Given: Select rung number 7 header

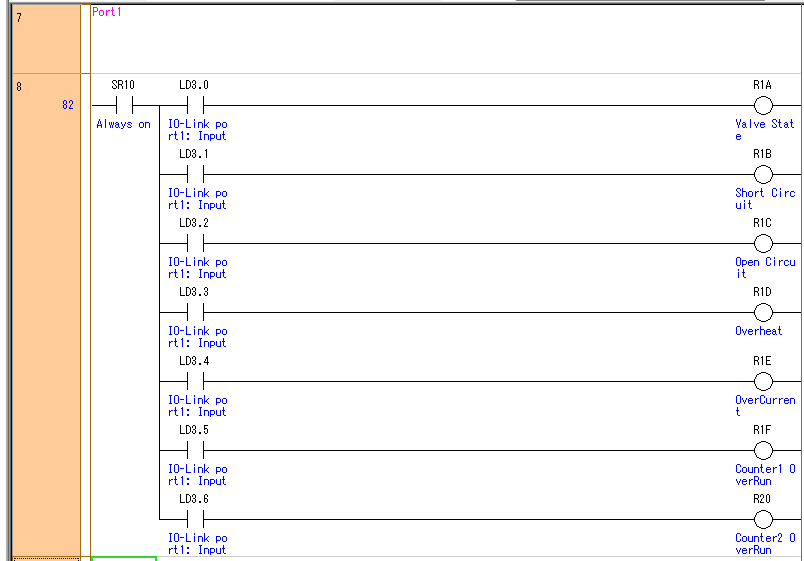Looking at the screenshot, I should pos(46,39).
